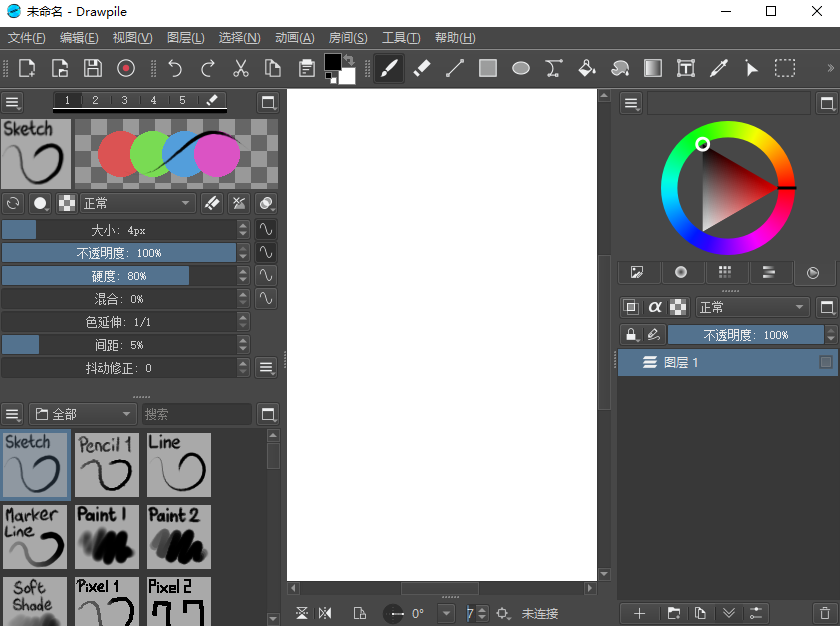This screenshot has width=840, height=626.
Task: Click the Undo arrow icon
Action: tap(175, 69)
